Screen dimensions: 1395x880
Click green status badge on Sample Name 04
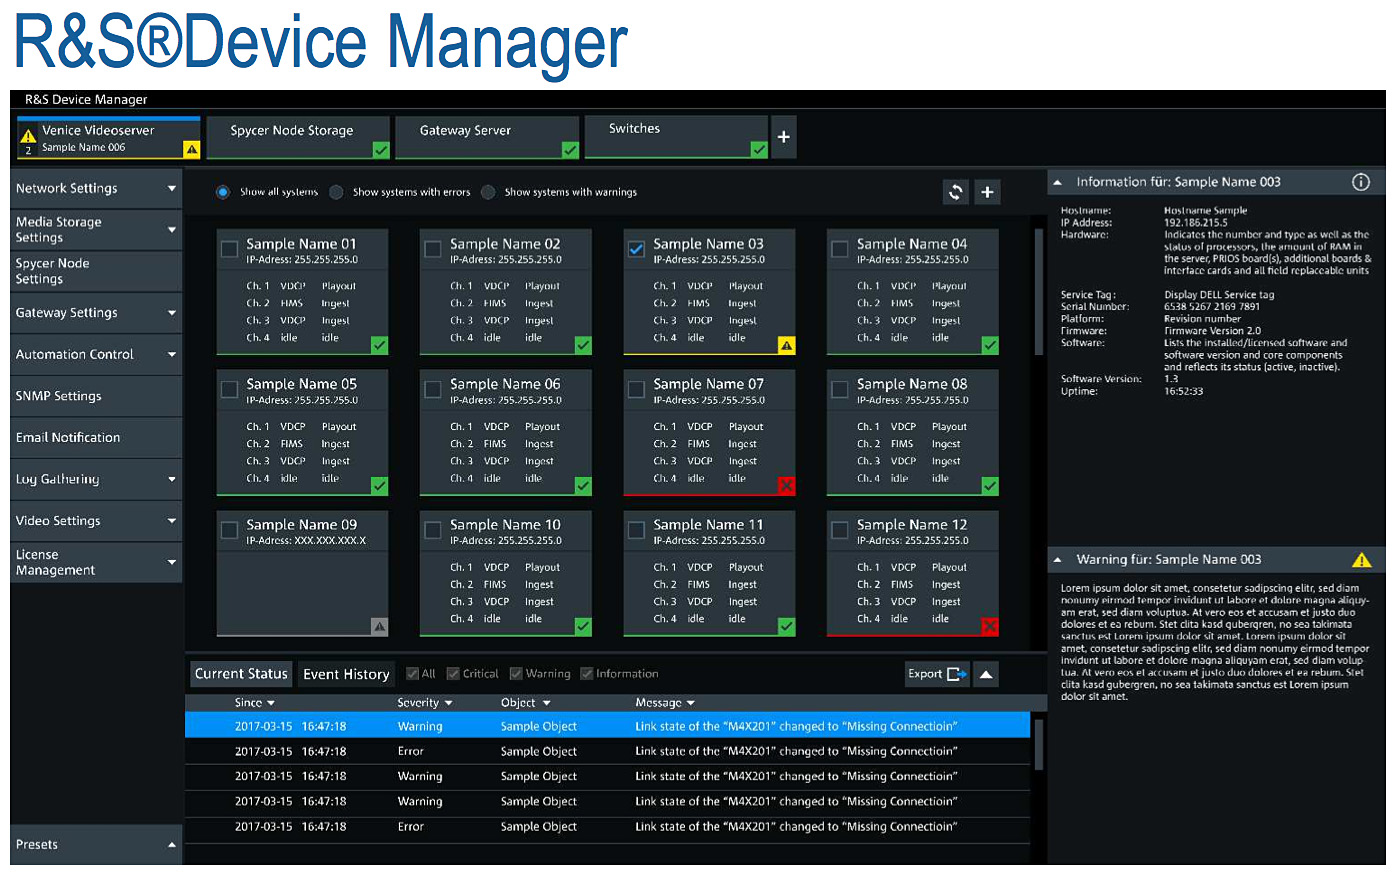(990, 345)
